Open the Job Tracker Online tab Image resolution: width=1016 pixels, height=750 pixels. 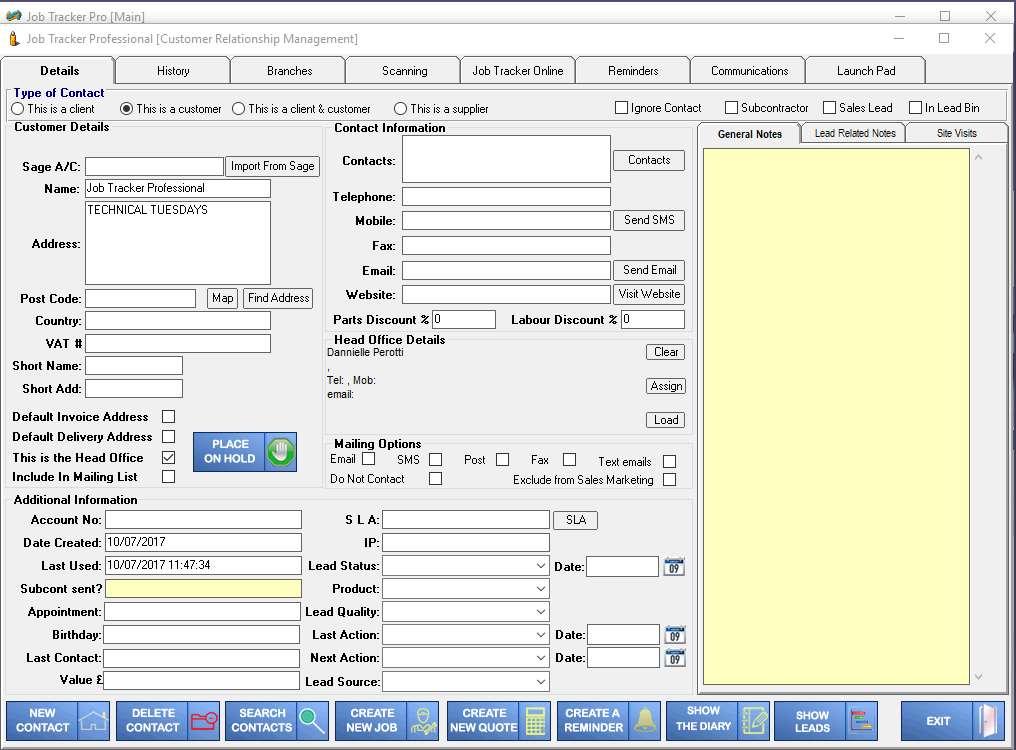click(x=518, y=71)
